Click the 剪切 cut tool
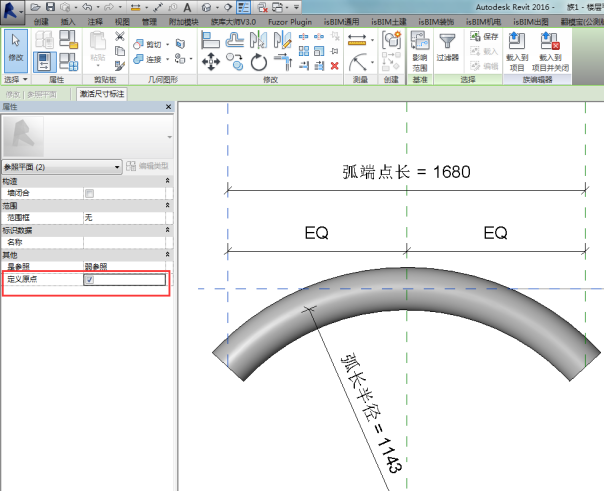 click(152, 44)
